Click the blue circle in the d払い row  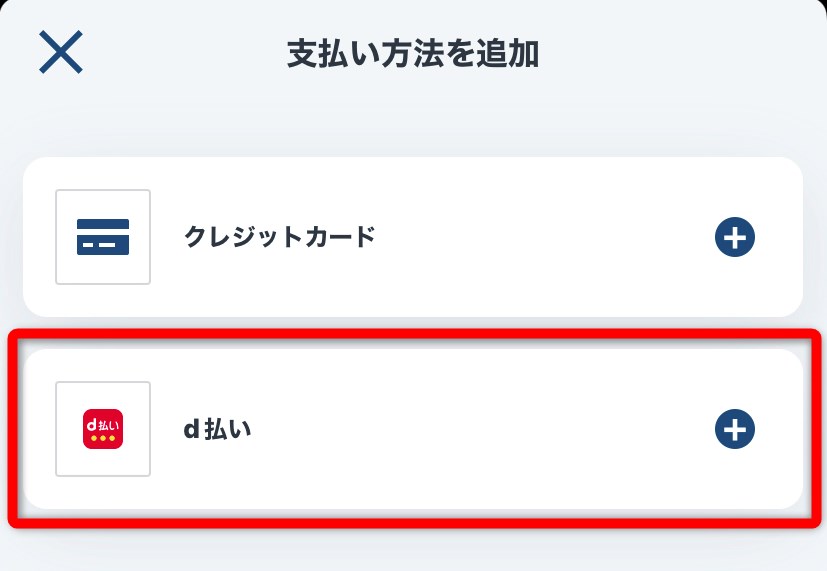tap(735, 429)
